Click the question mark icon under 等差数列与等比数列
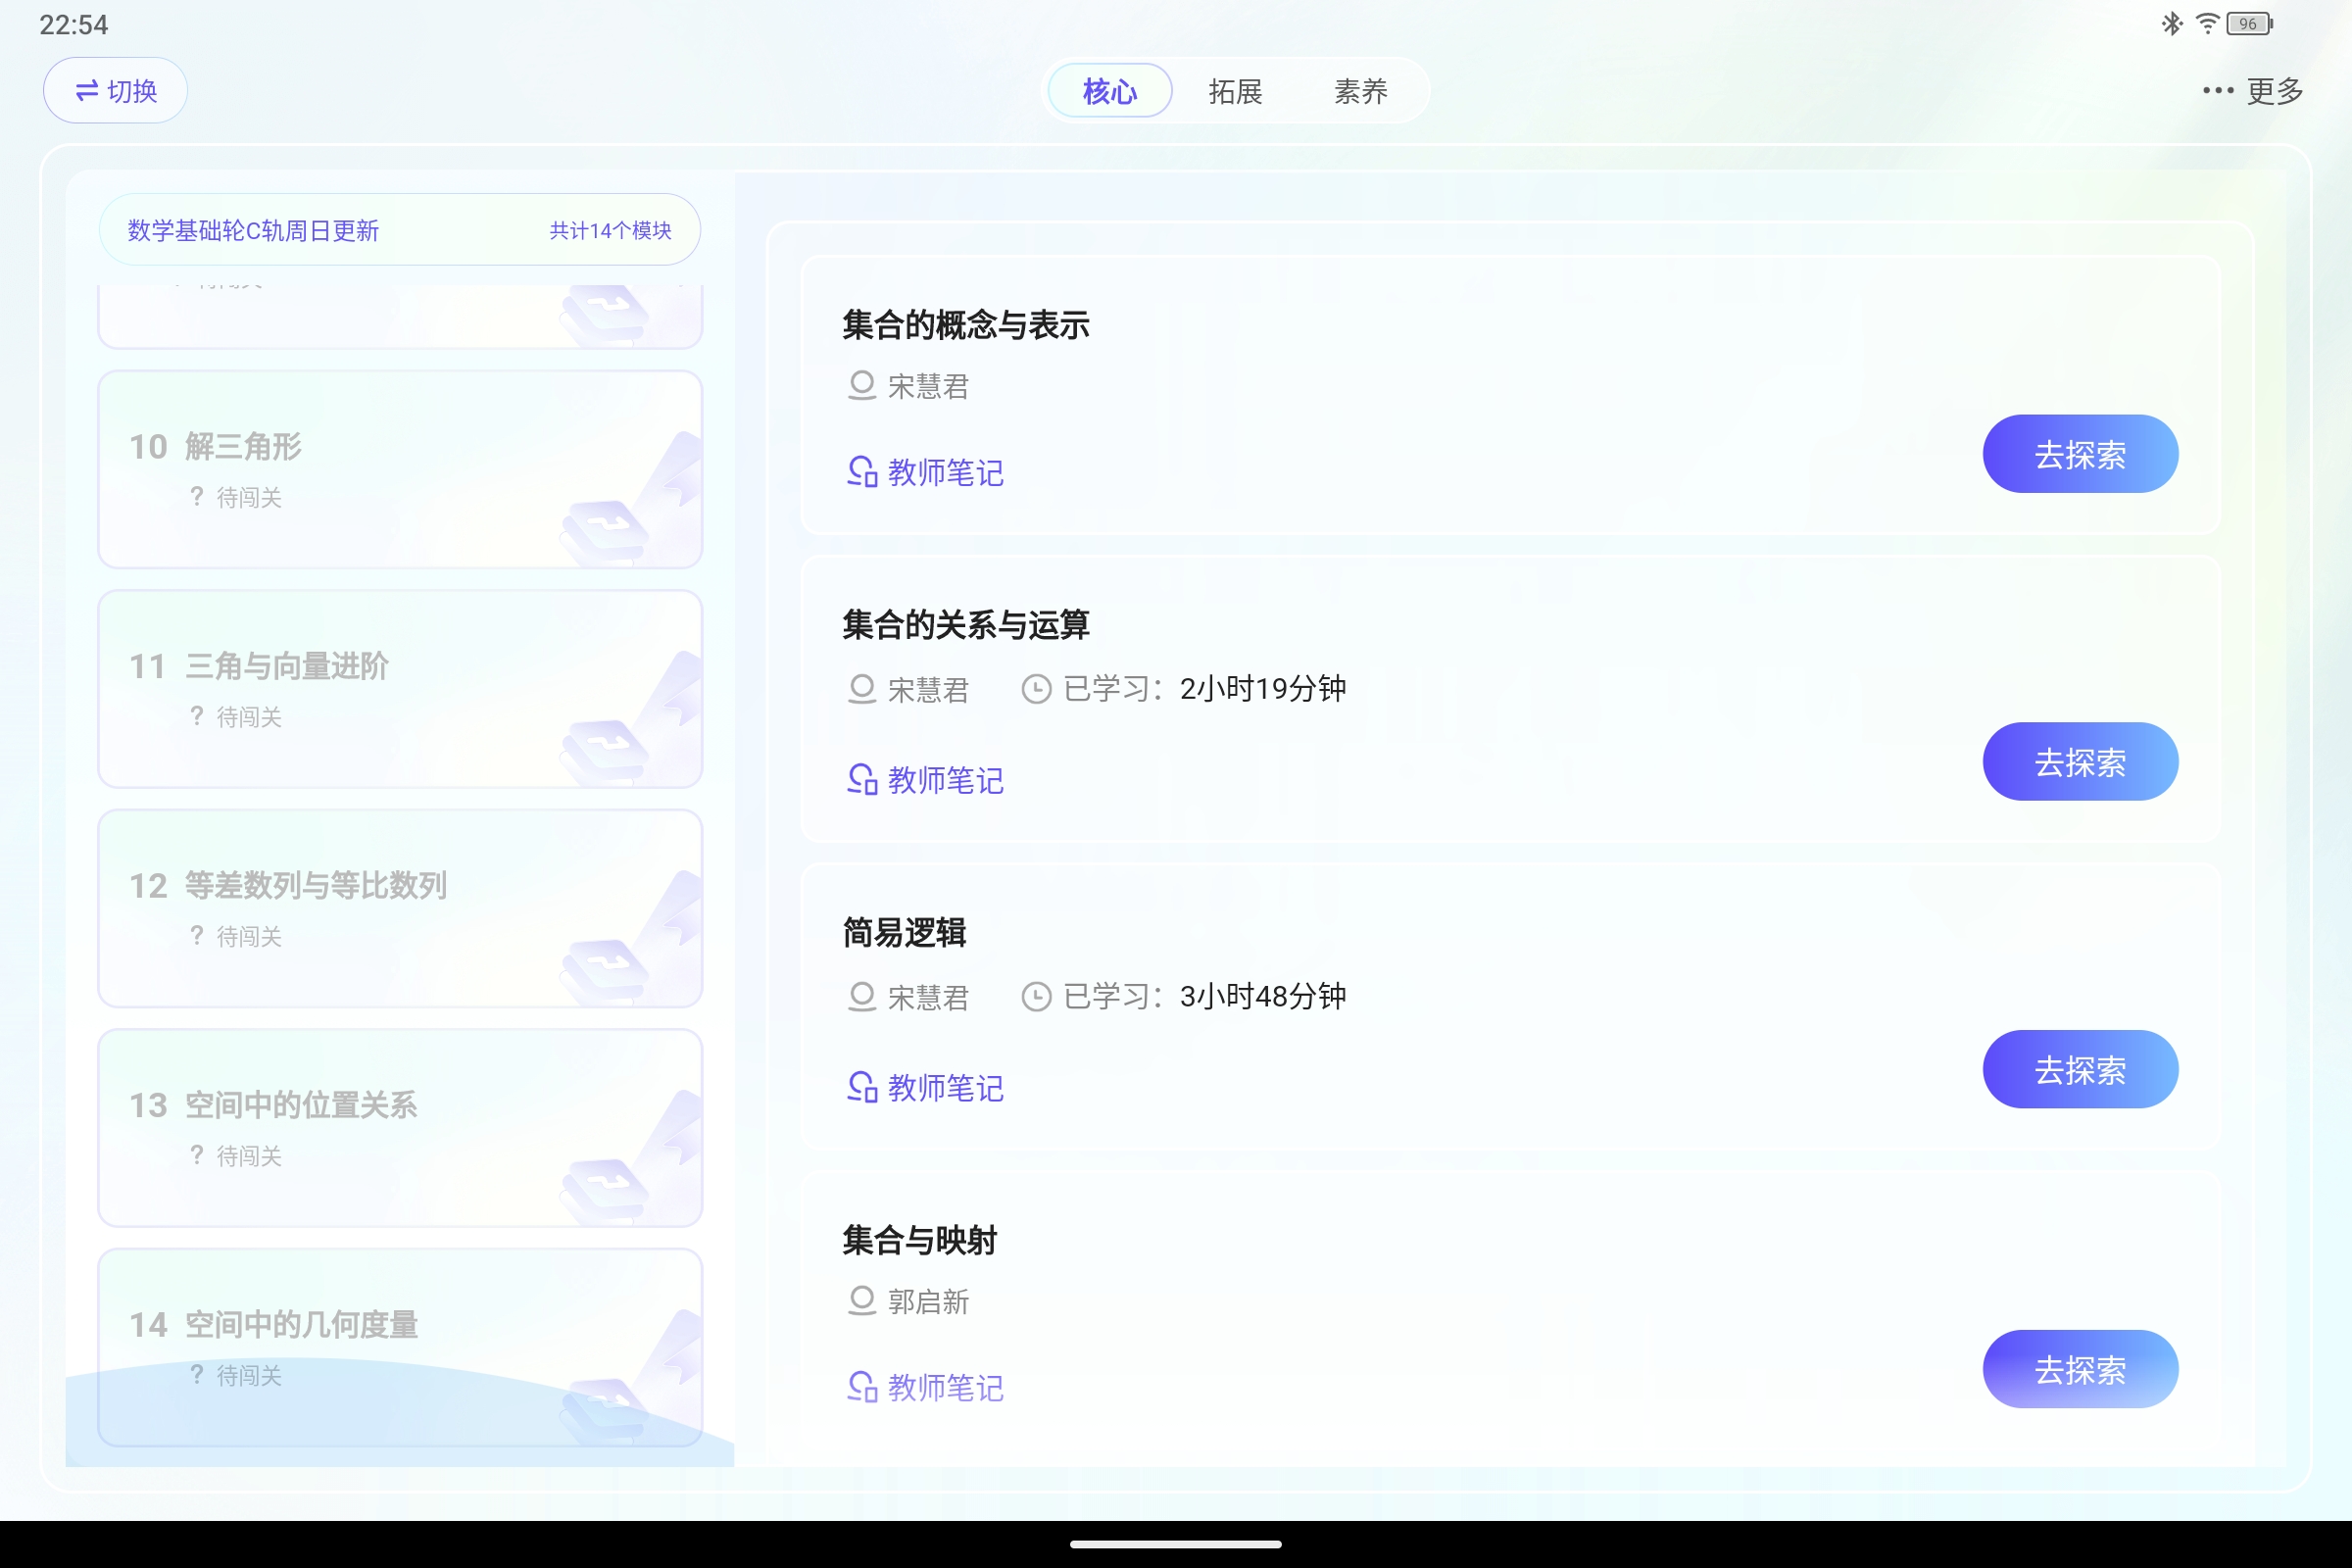 [x=197, y=936]
